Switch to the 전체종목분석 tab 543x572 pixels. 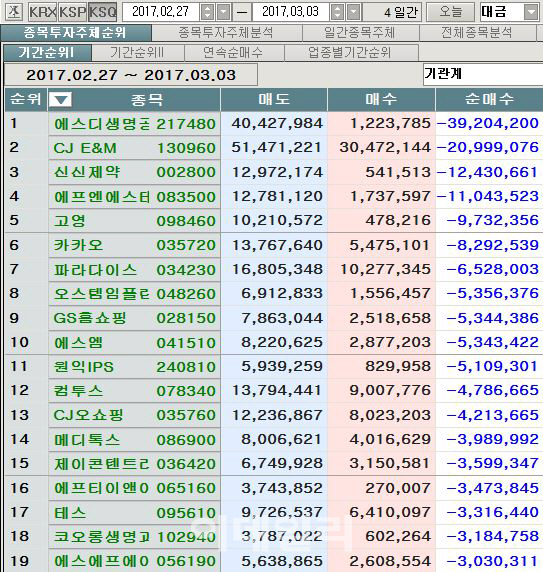[477, 33]
